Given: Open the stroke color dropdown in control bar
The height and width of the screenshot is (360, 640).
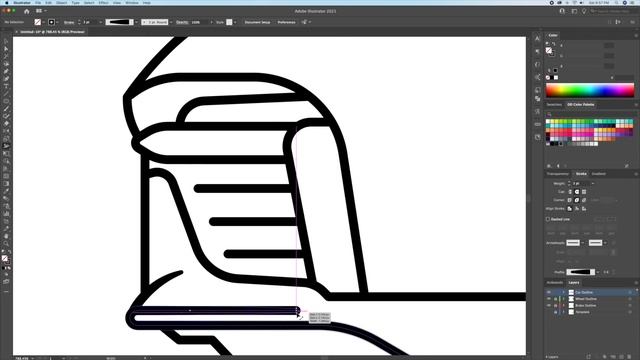Looking at the screenshot, I should pyautogui.click(x=57, y=22).
